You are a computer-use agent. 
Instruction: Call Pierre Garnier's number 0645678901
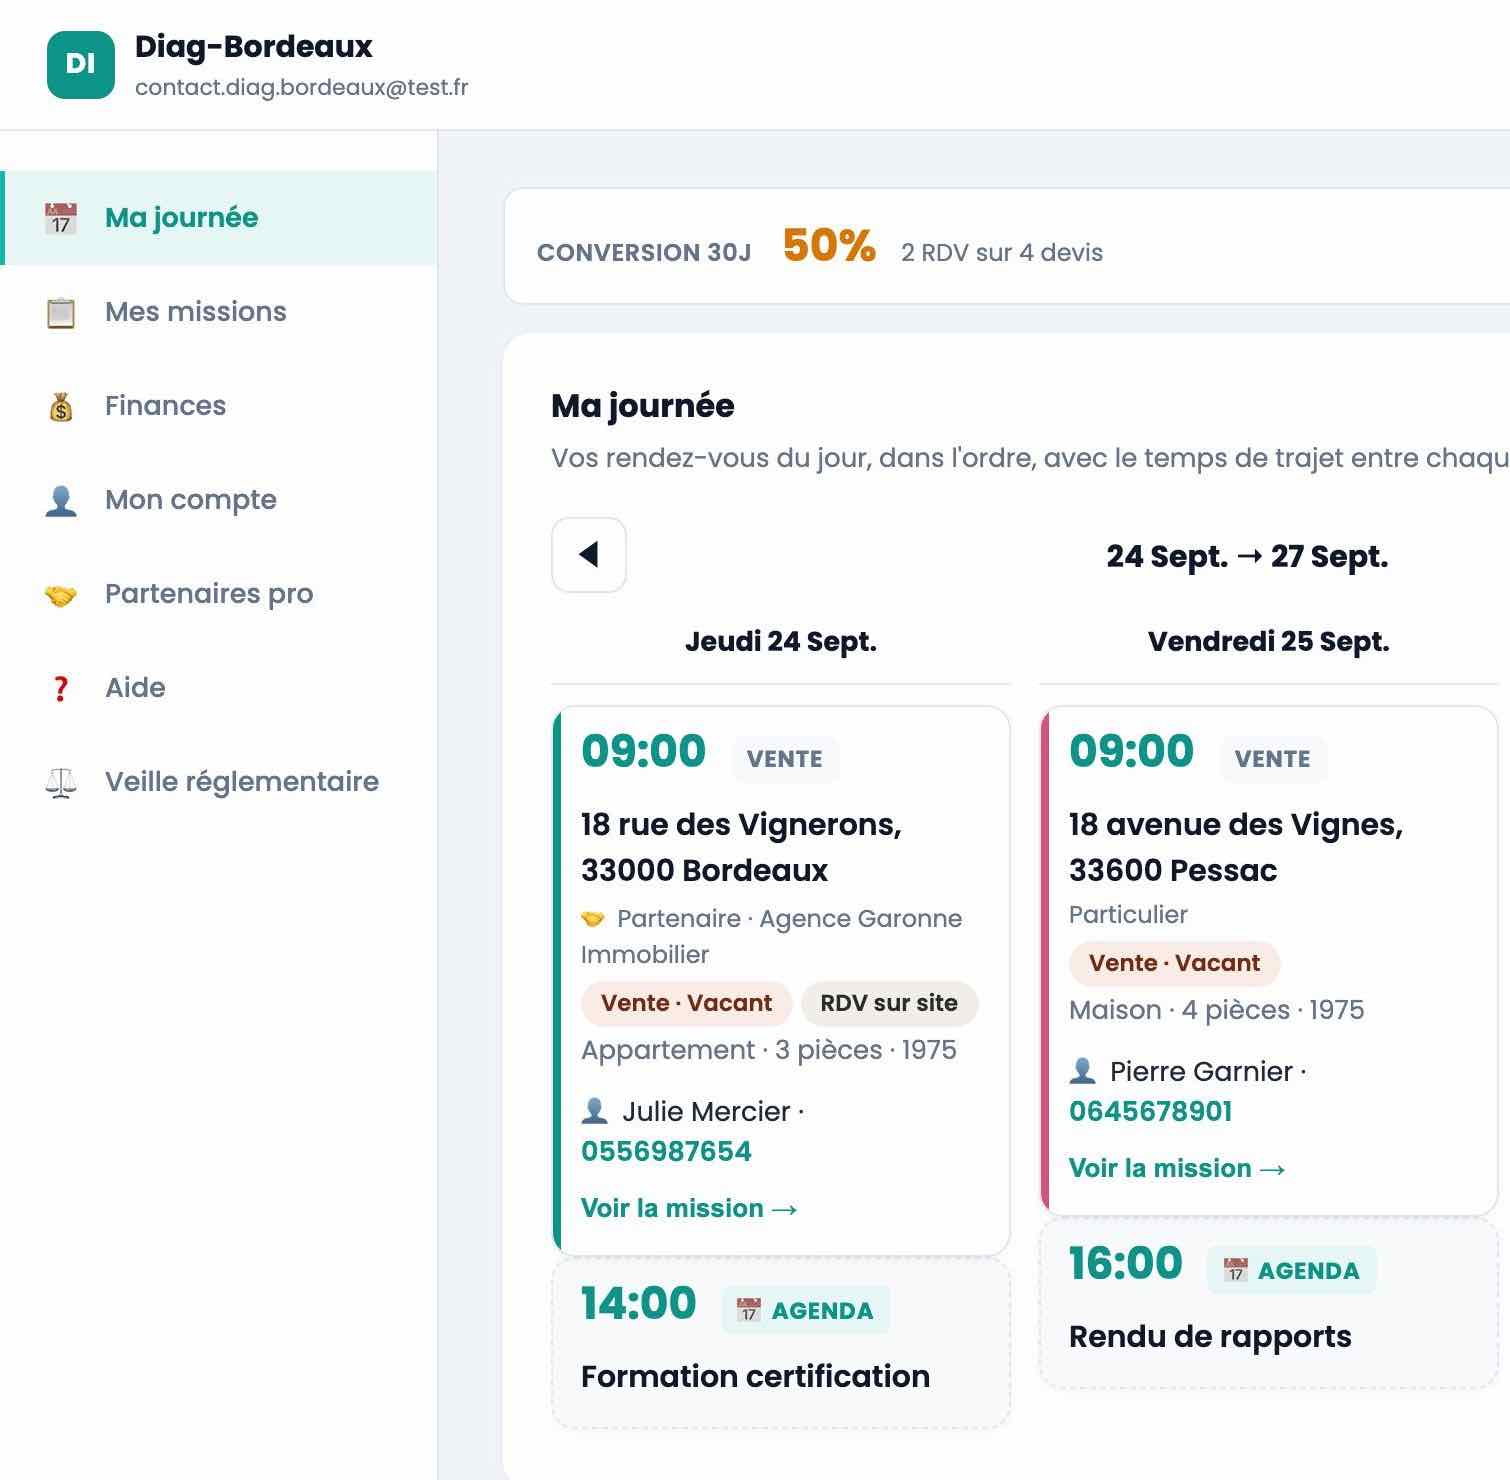pyautogui.click(x=1150, y=1111)
